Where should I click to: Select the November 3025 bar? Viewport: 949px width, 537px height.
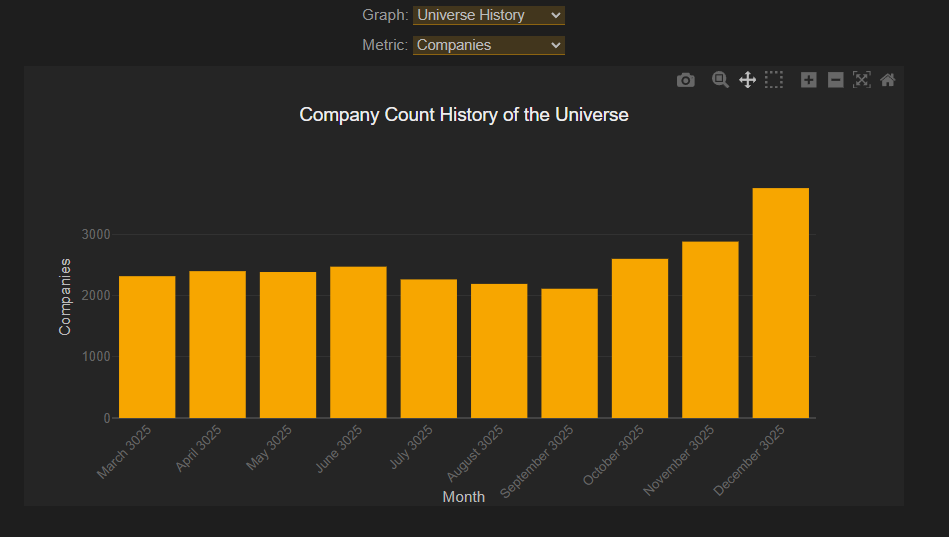click(710, 330)
